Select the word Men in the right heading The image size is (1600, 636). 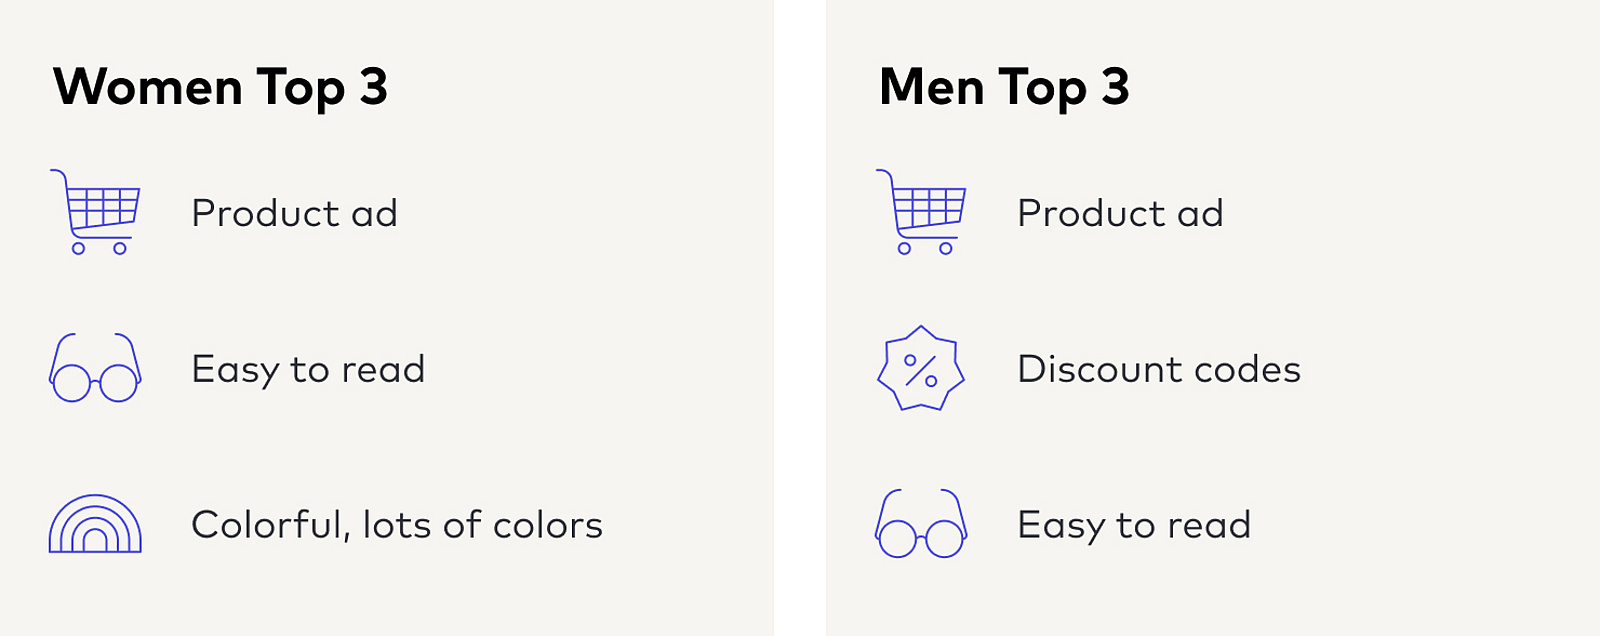pos(932,87)
